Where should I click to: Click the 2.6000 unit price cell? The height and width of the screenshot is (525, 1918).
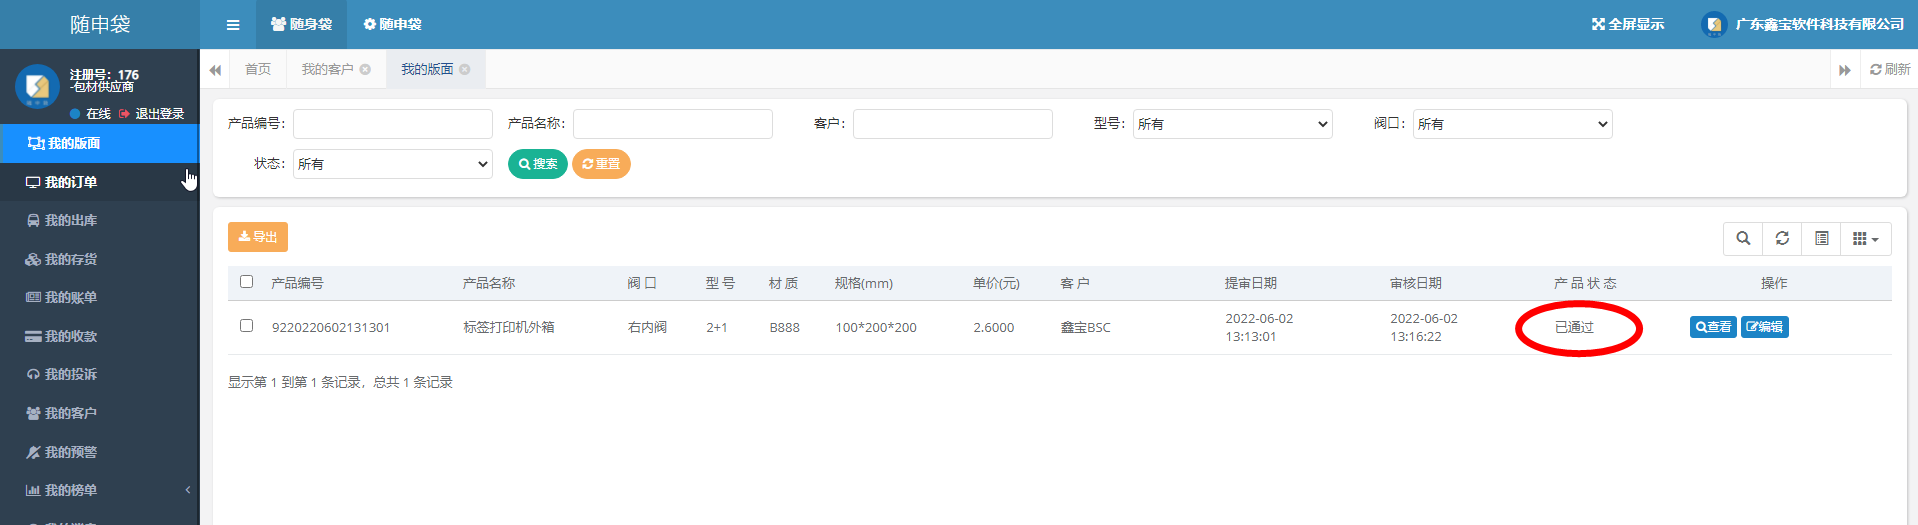pos(994,327)
